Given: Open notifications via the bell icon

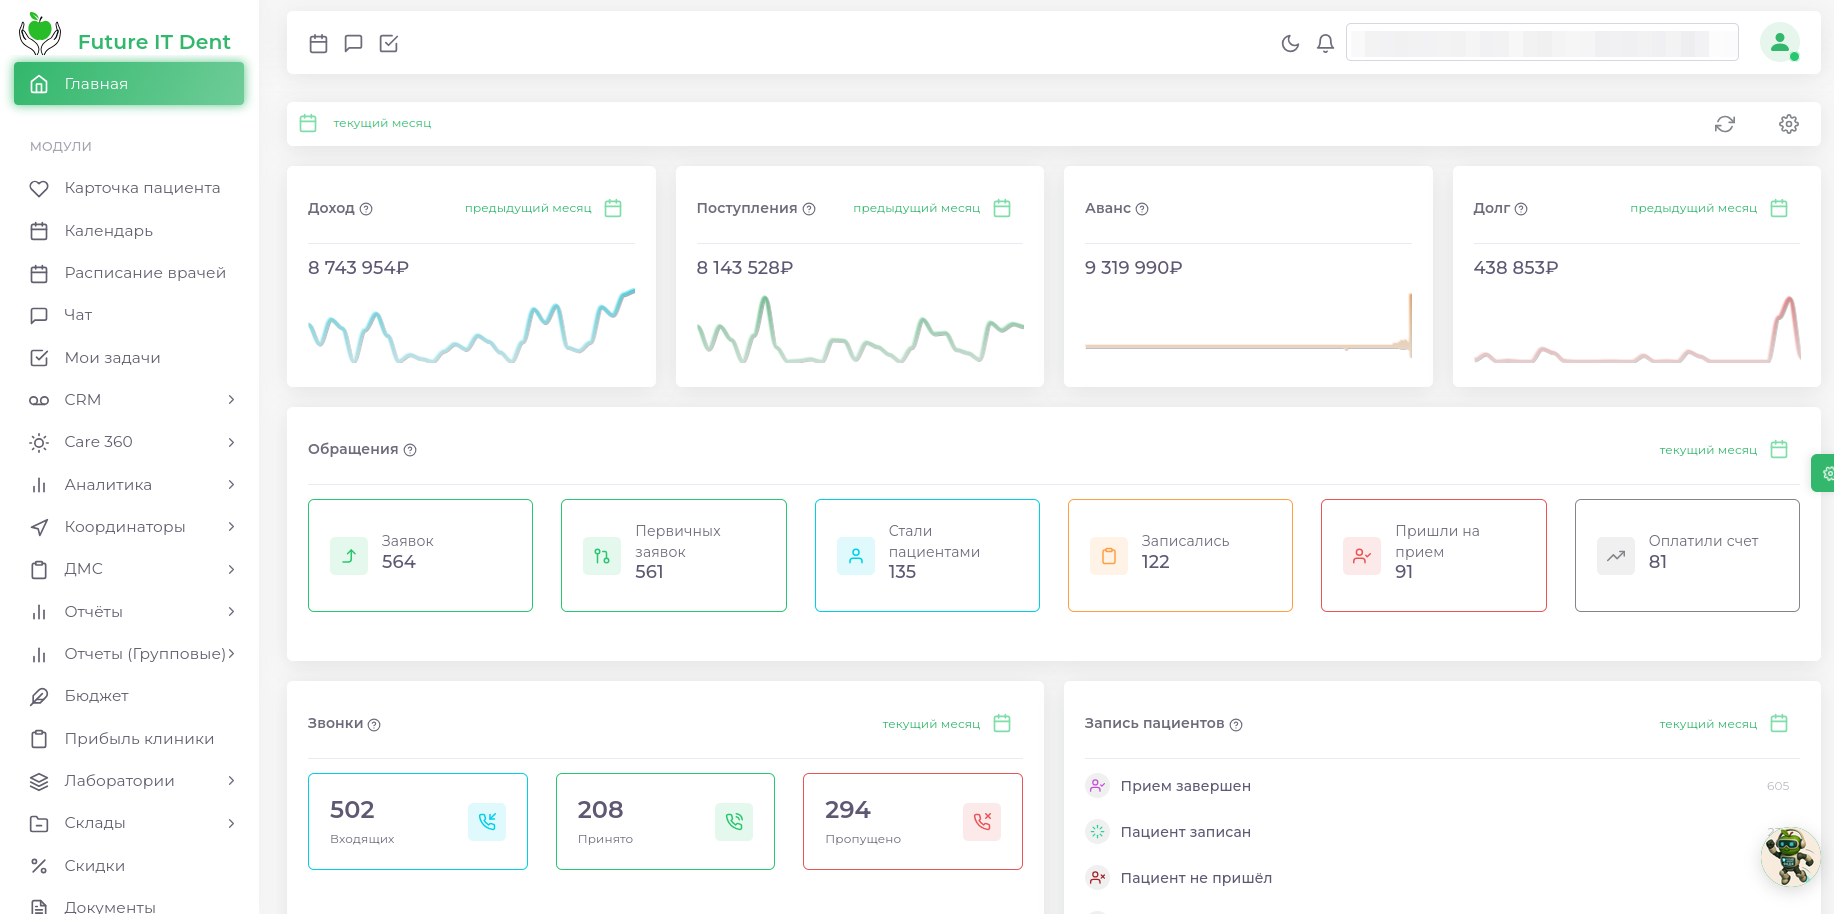Looking at the screenshot, I should click(x=1325, y=43).
